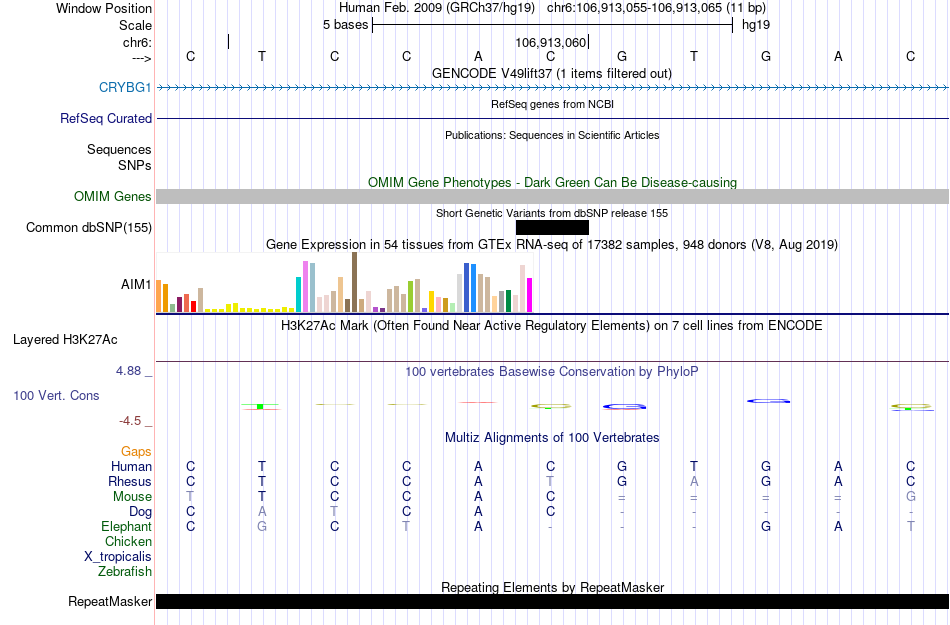Click the Basewise Conservation by PhyloP title

point(552,372)
